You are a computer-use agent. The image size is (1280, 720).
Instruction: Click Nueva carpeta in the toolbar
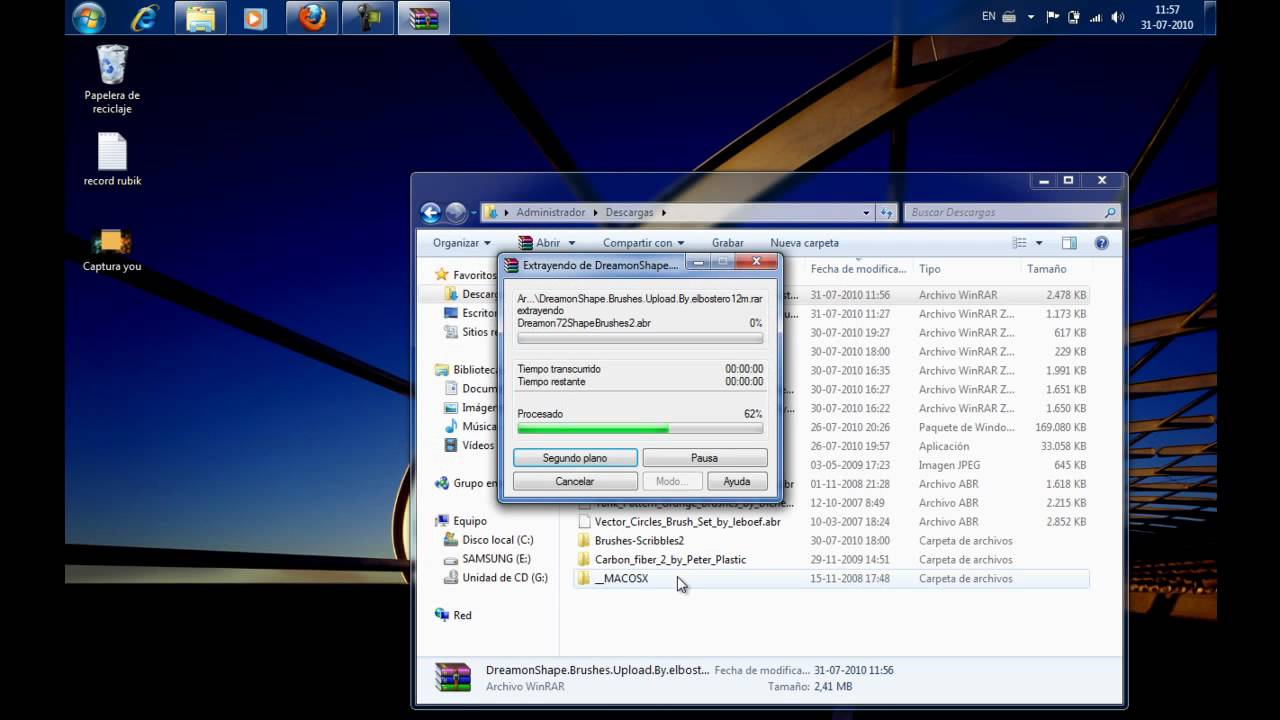pyautogui.click(x=804, y=243)
